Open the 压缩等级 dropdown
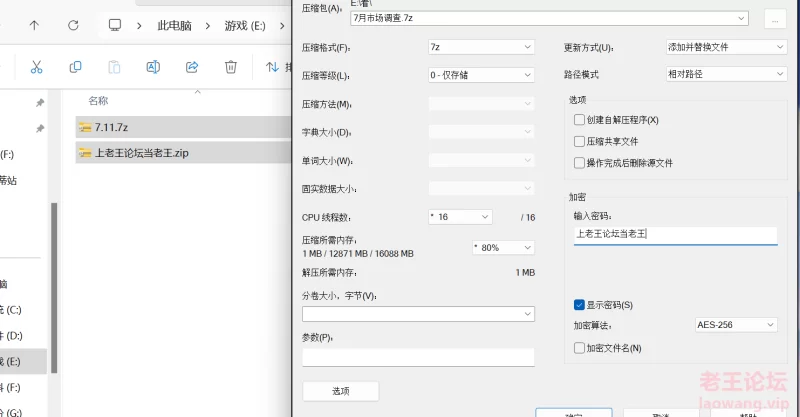The image size is (800, 417). (x=481, y=75)
